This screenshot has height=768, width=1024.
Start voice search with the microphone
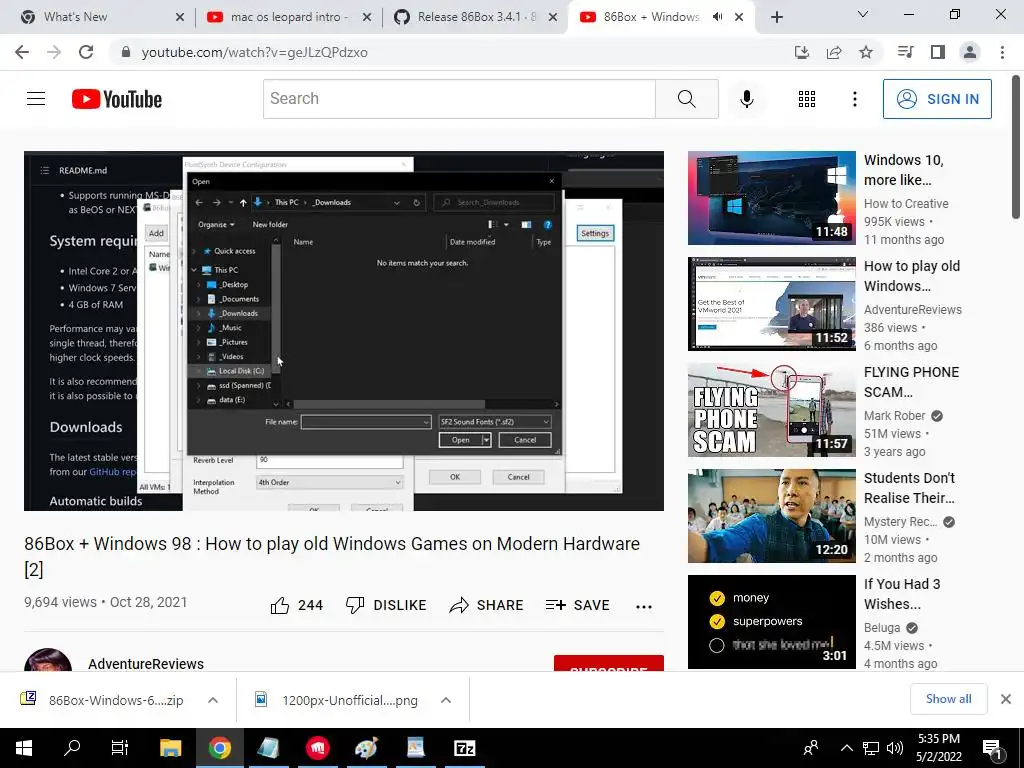pyautogui.click(x=747, y=99)
